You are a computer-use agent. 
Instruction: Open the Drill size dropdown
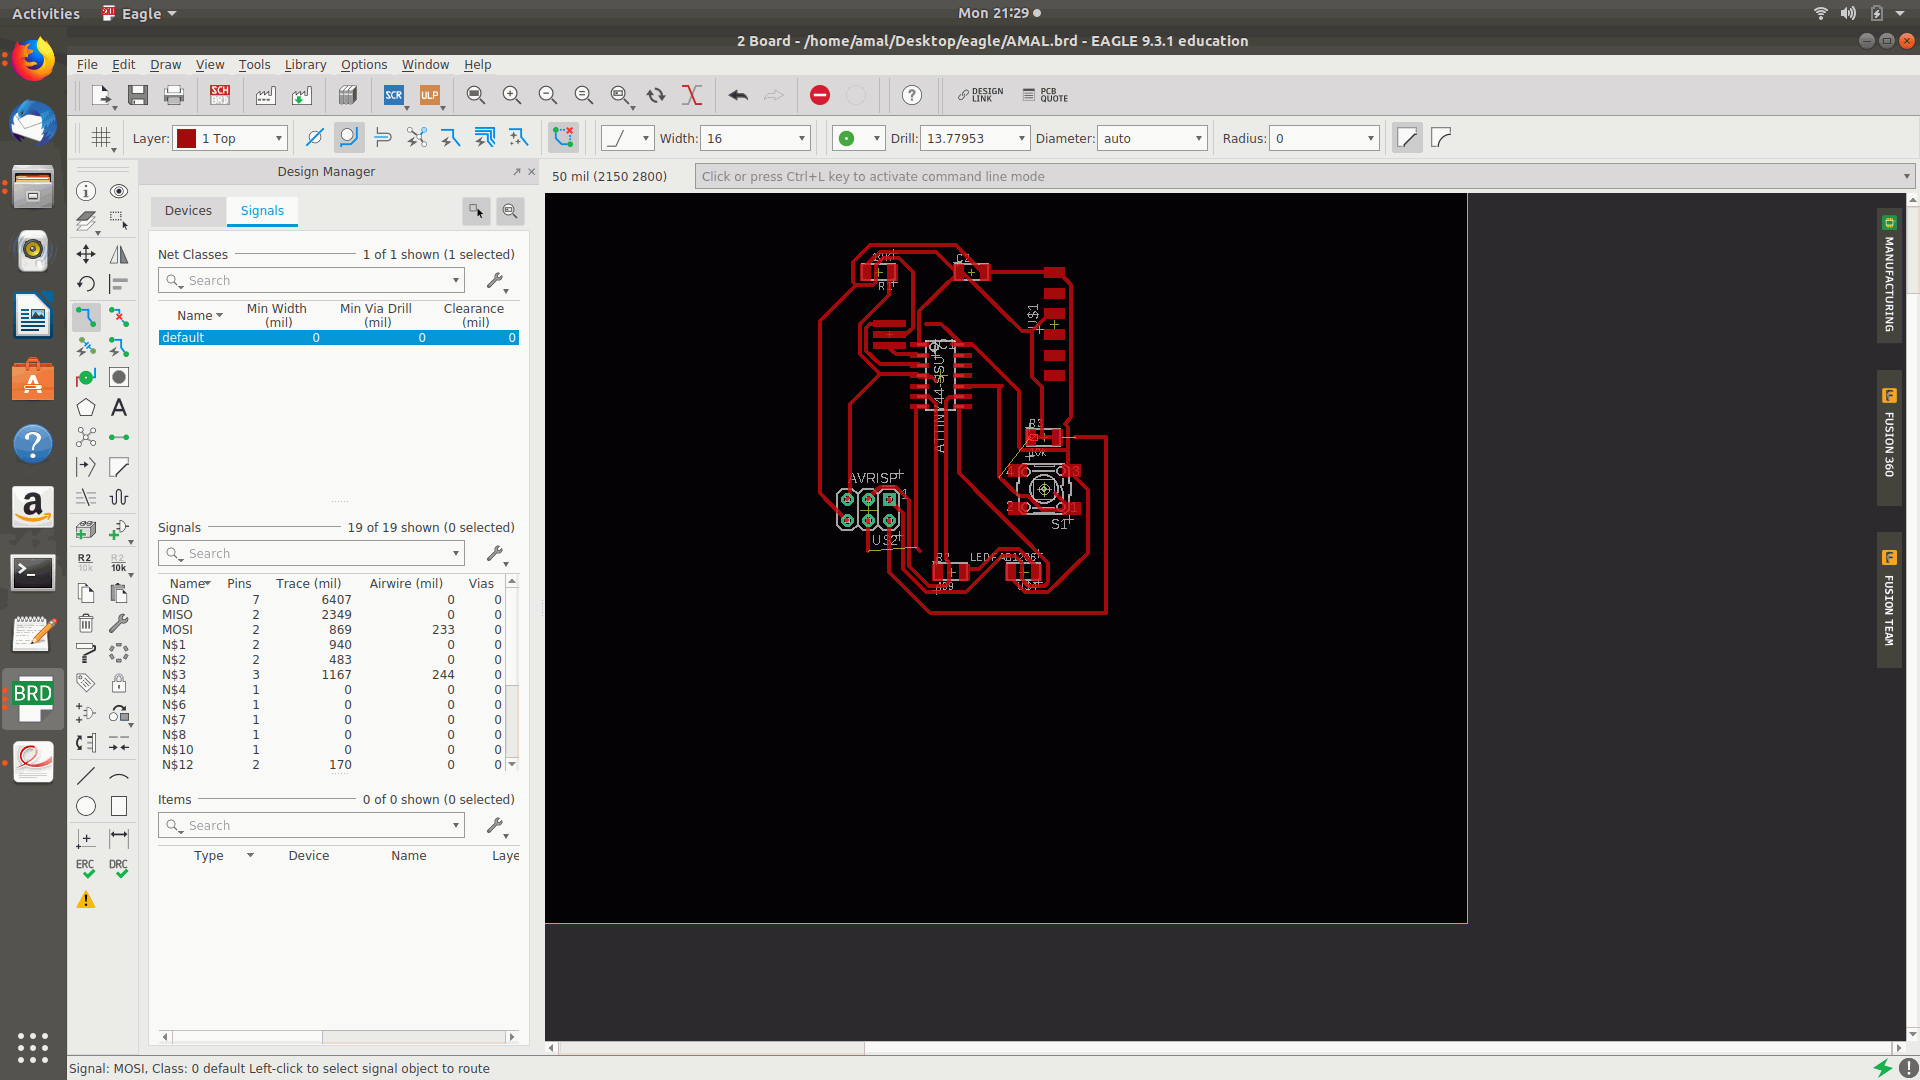click(1021, 138)
